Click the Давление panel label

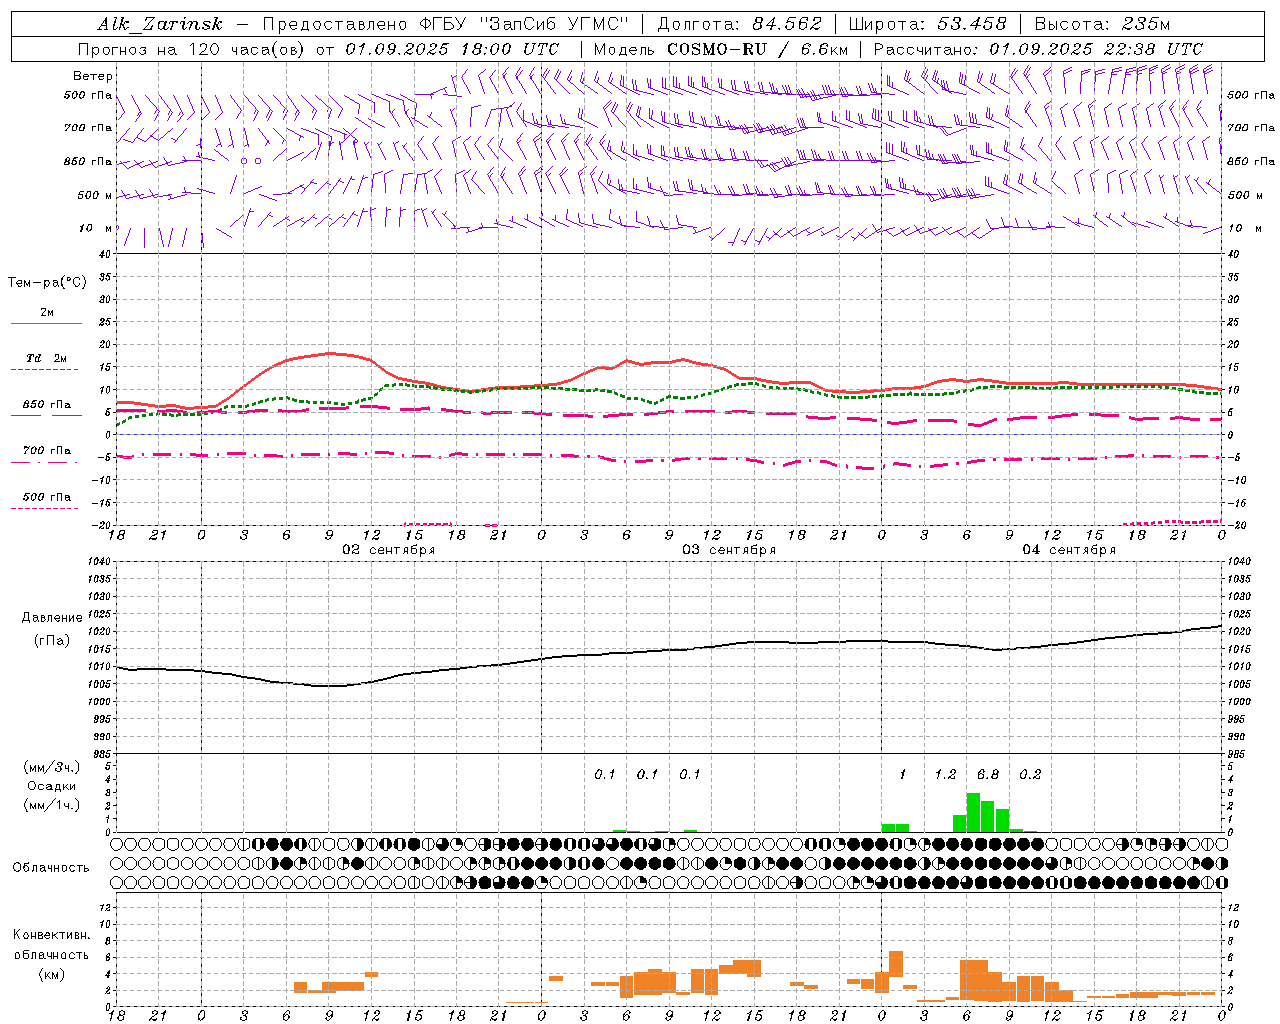[x=52, y=618]
